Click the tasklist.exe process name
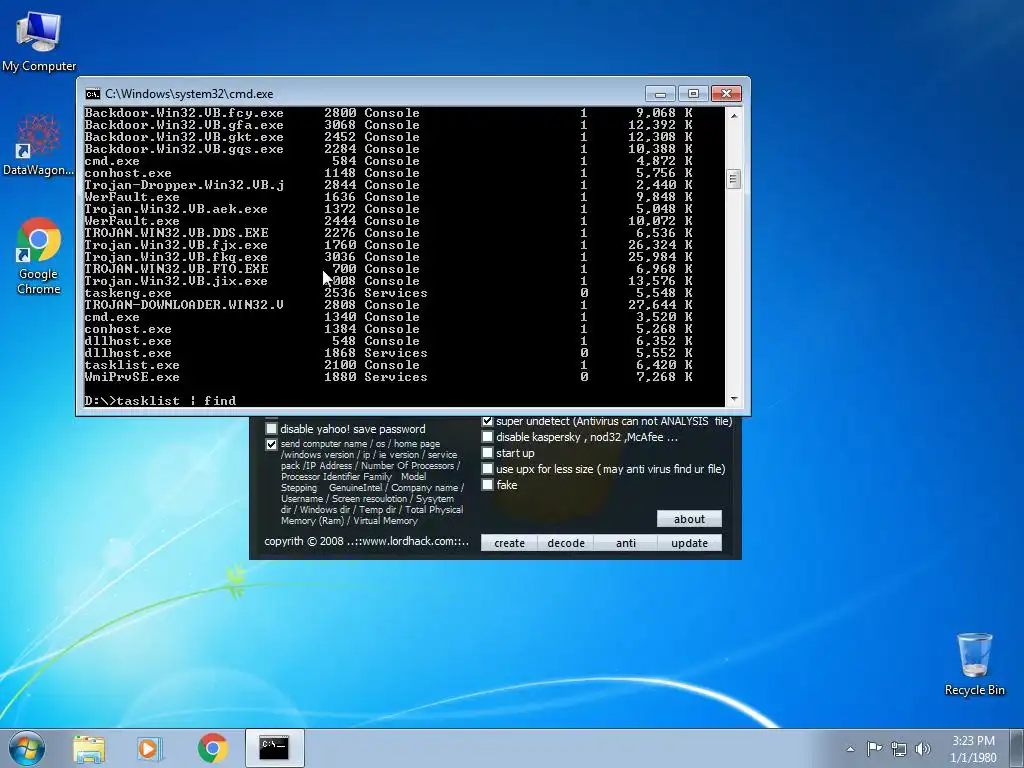Viewport: 1024px width, 768px height. click(x=132, y=365)
